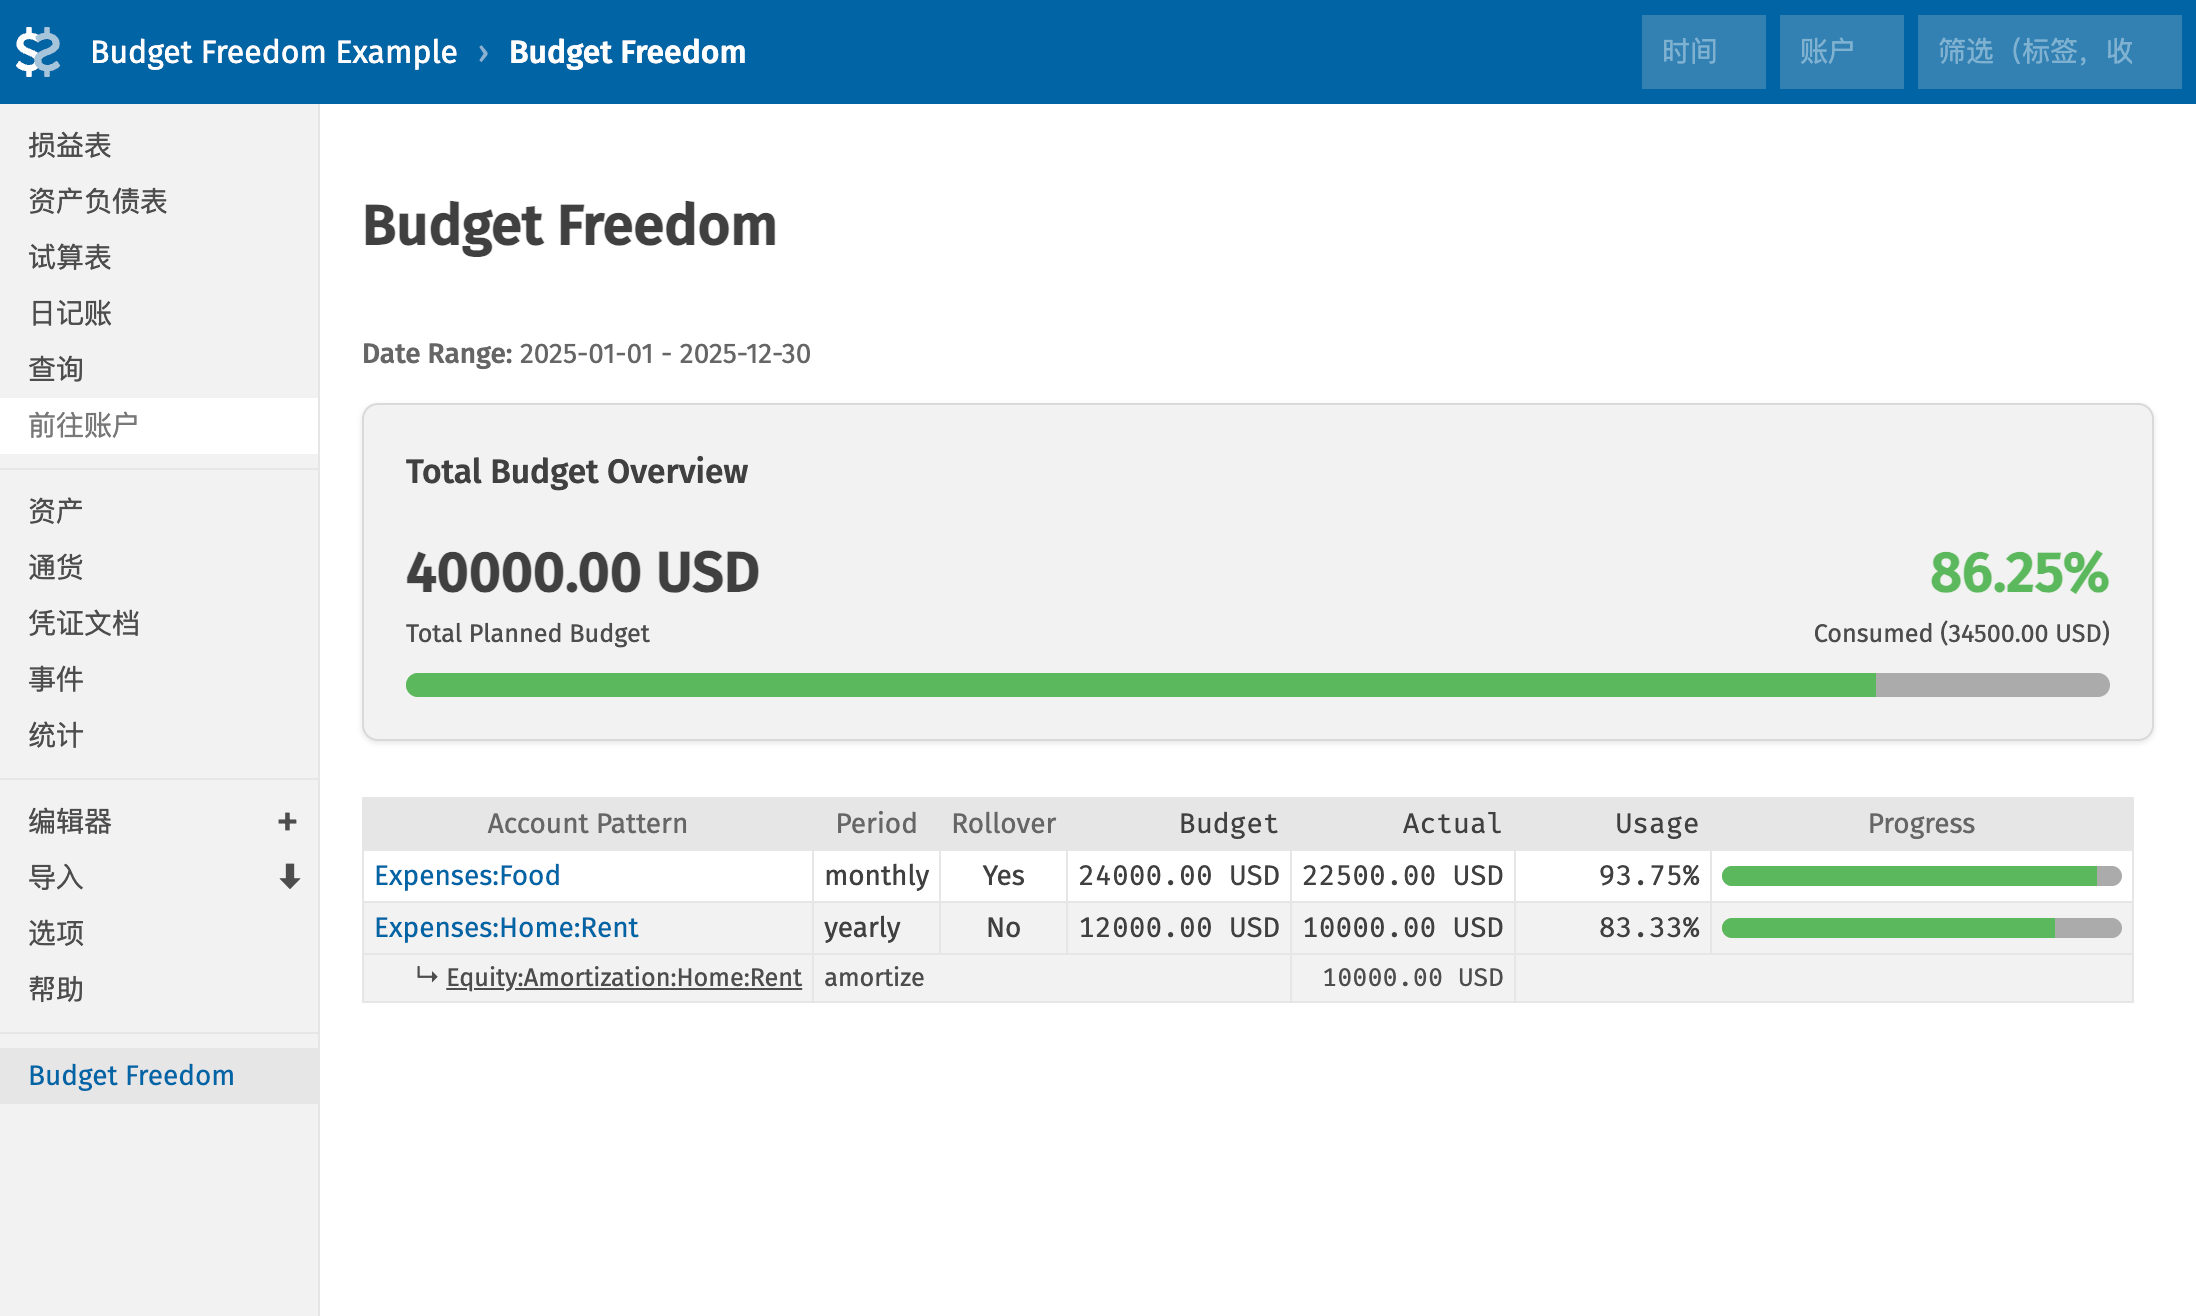
Task: Open the 时间 time filter field
Action: click(x=1703, y=52)
